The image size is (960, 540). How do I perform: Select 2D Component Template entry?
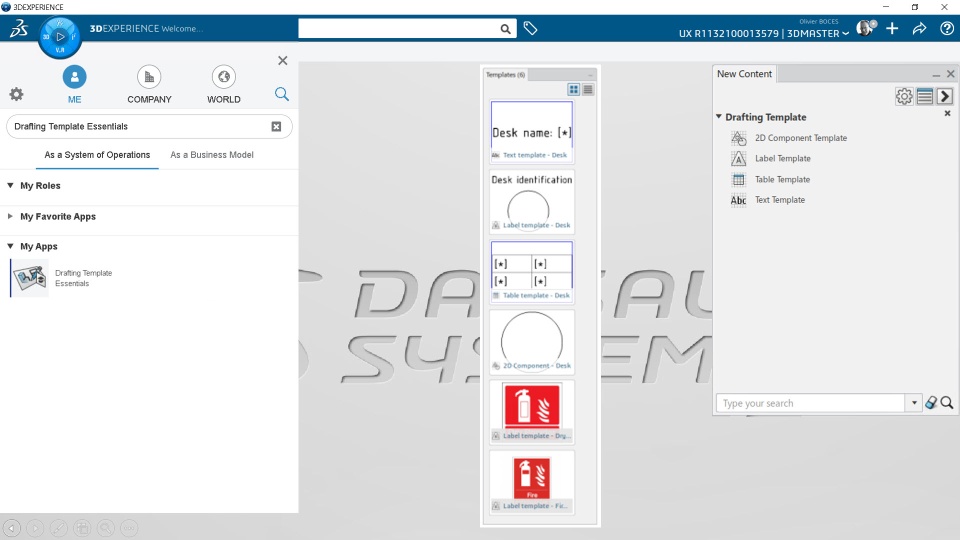[x=801, y=138]
